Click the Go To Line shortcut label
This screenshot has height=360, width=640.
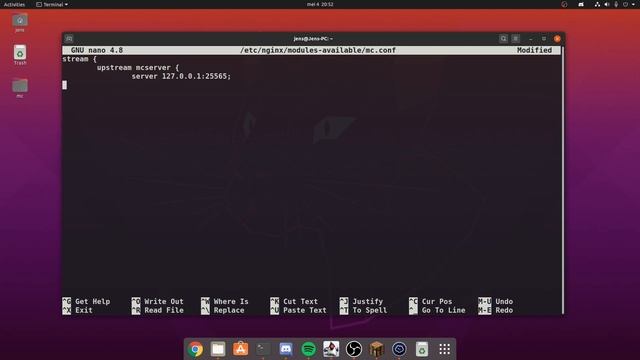tap(443, 311)
